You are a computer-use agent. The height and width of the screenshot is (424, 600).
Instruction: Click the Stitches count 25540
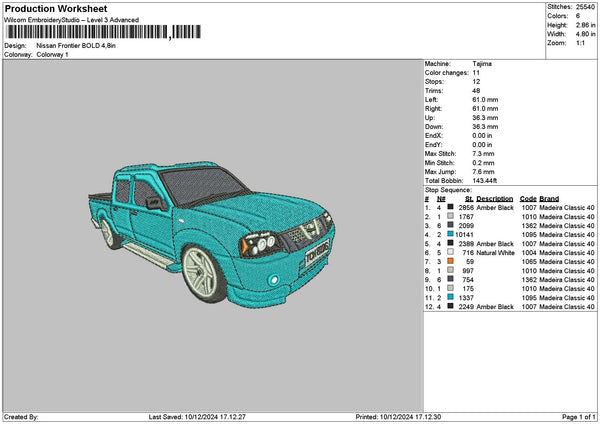(x=586, y=7)
